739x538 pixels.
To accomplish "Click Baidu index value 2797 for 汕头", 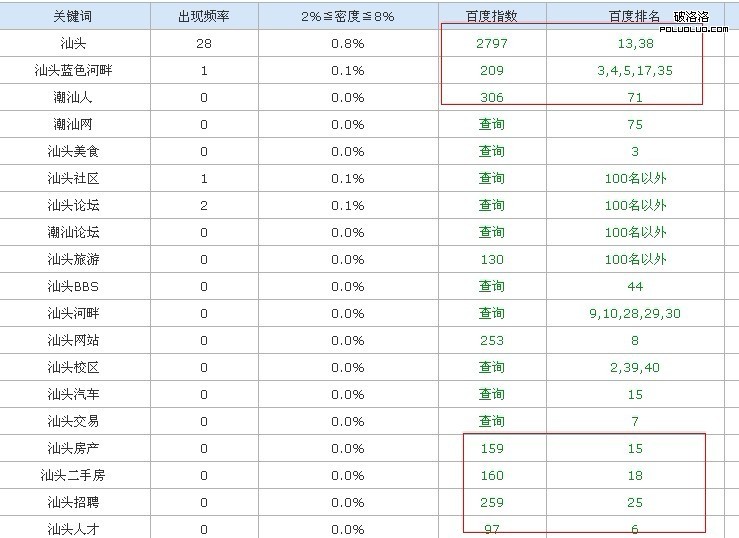I will [x=491, y=44].
